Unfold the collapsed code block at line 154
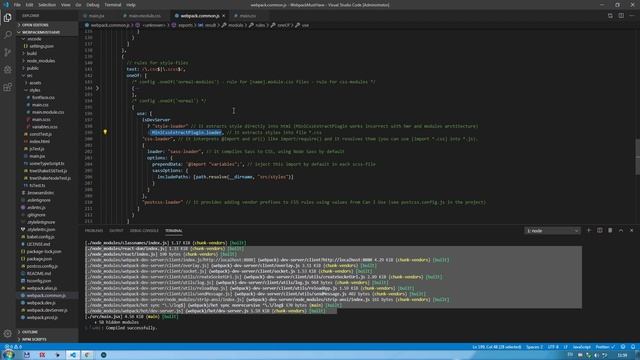This screenshot has width=640, height=360. [97, 88]
